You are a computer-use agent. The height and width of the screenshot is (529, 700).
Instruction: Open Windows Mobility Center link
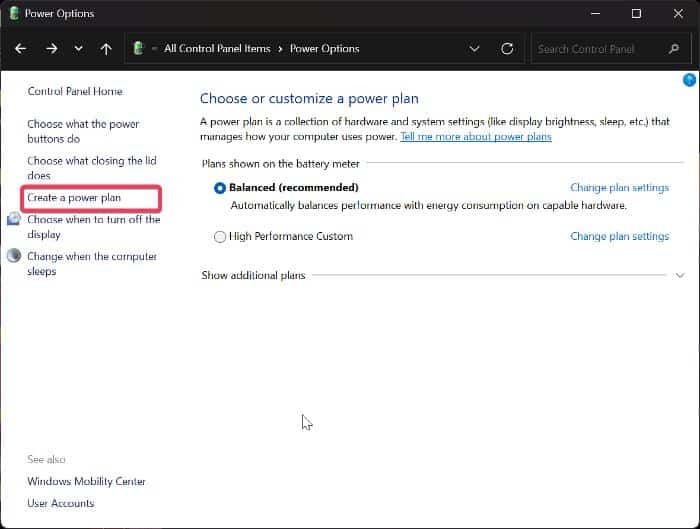point(86,481)
